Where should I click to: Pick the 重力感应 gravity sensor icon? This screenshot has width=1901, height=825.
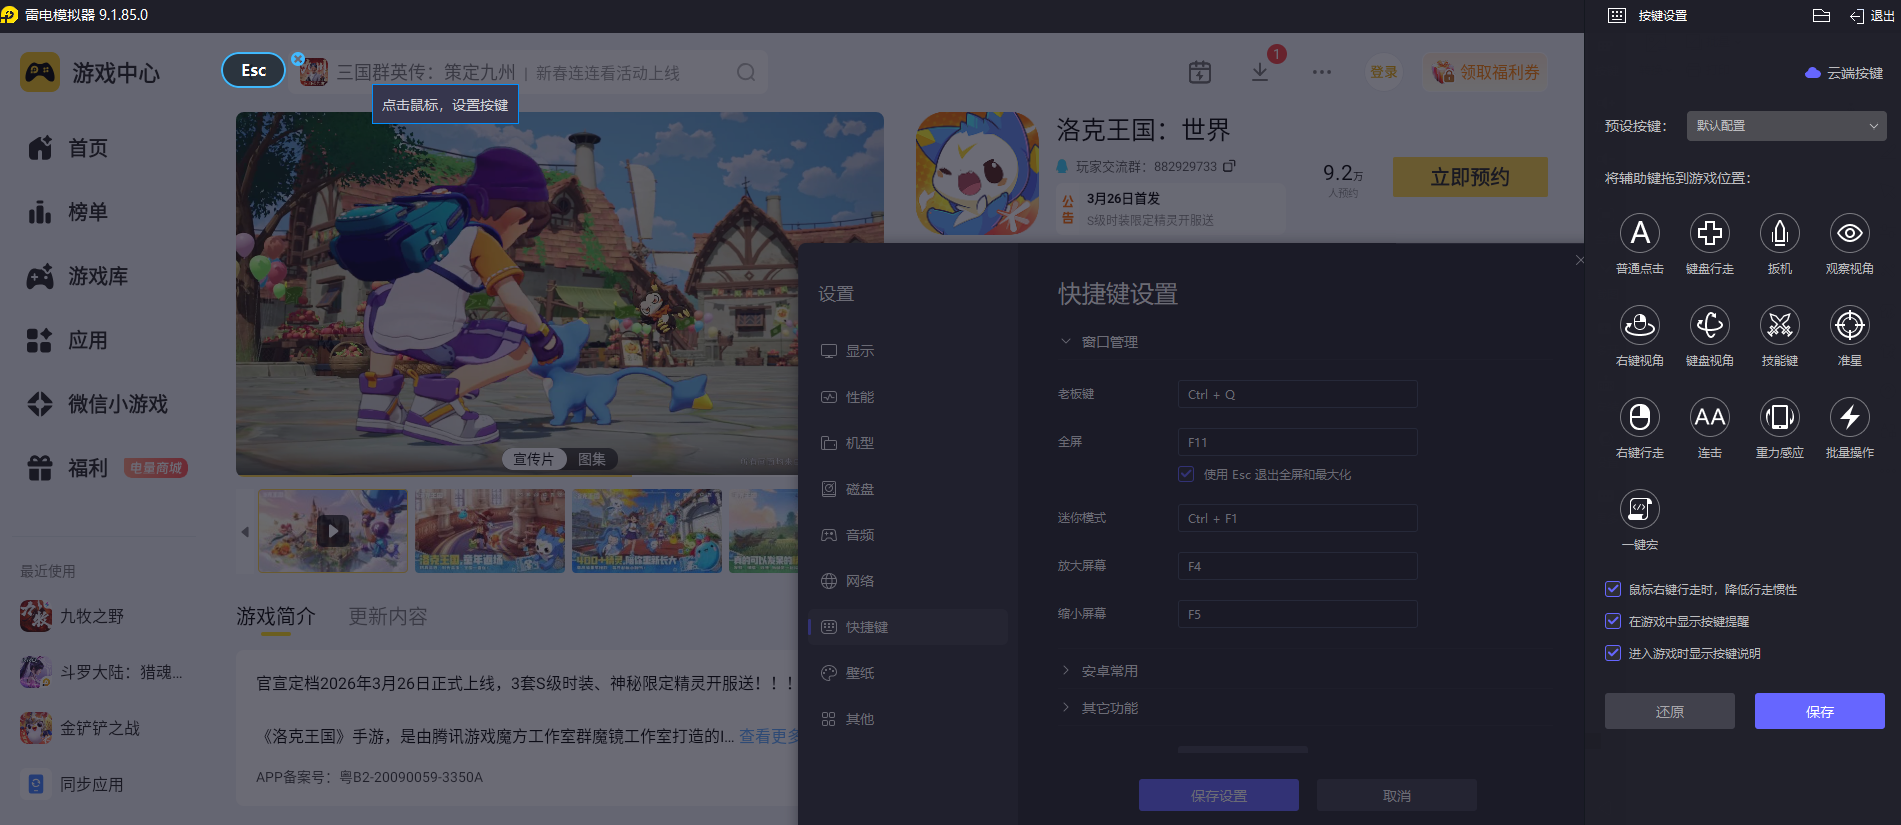tap(1780, 417)
